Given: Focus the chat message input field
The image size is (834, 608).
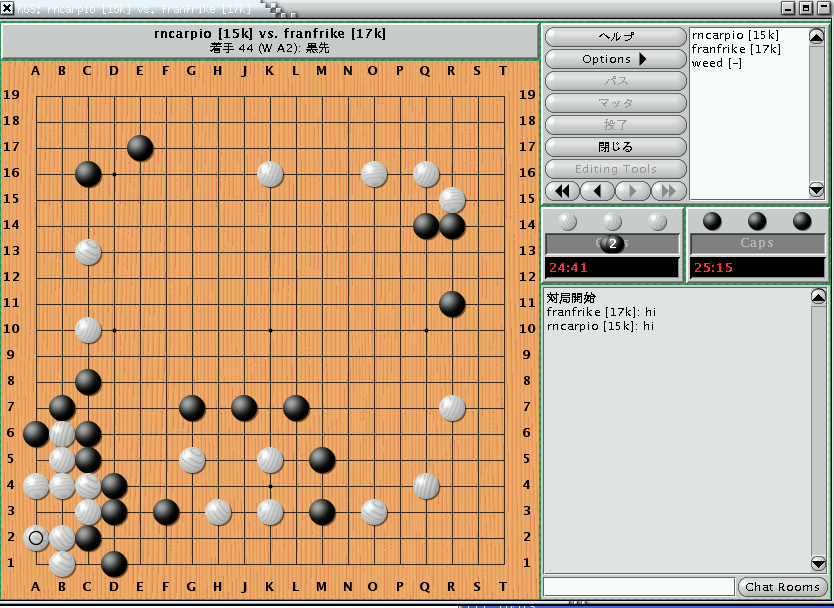Looking at the screenshot, I should pyautogui.click(x=638, y=587).
